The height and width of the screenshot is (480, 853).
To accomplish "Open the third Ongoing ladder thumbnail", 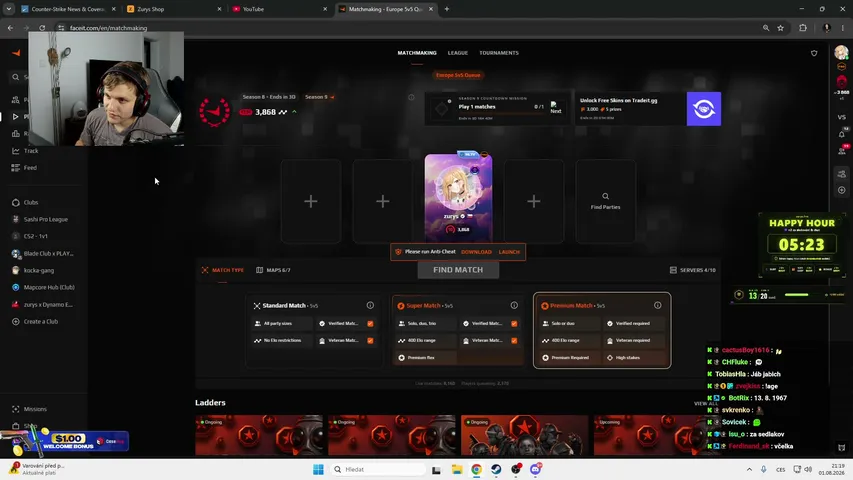I will coord(524,435).
